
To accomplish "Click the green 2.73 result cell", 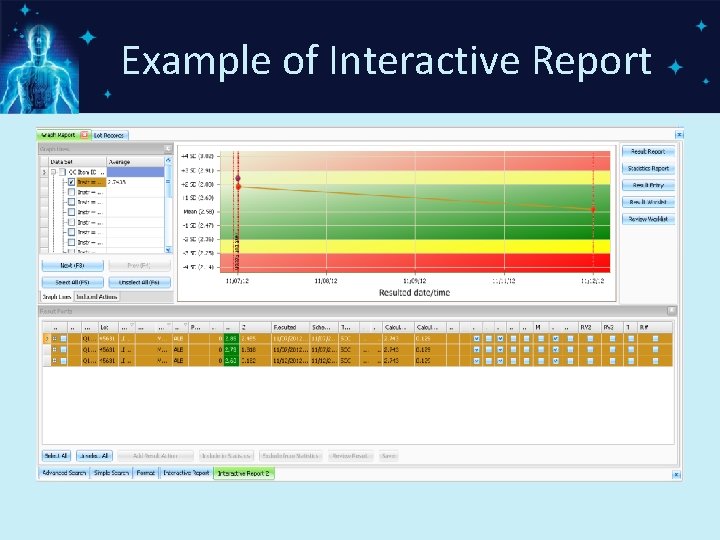I will coord(231,349).
